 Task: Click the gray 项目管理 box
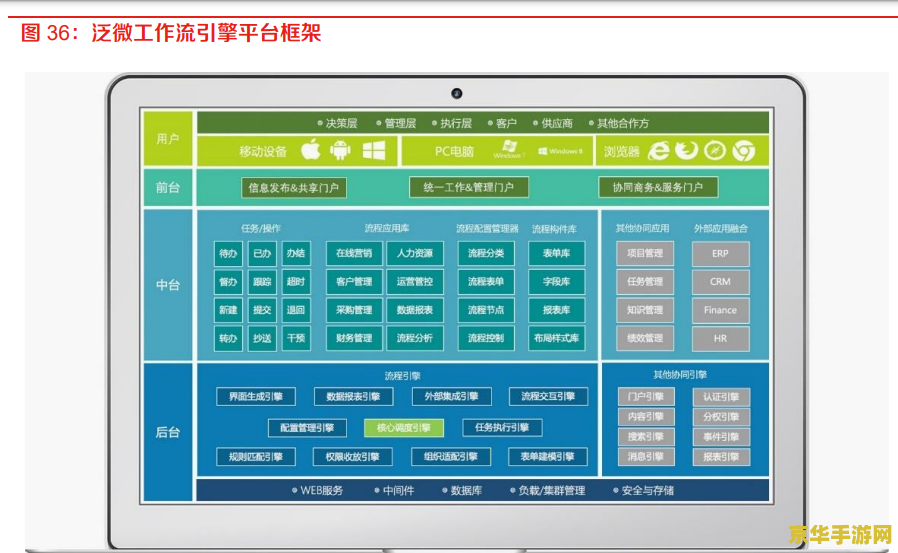coord(645,254)
